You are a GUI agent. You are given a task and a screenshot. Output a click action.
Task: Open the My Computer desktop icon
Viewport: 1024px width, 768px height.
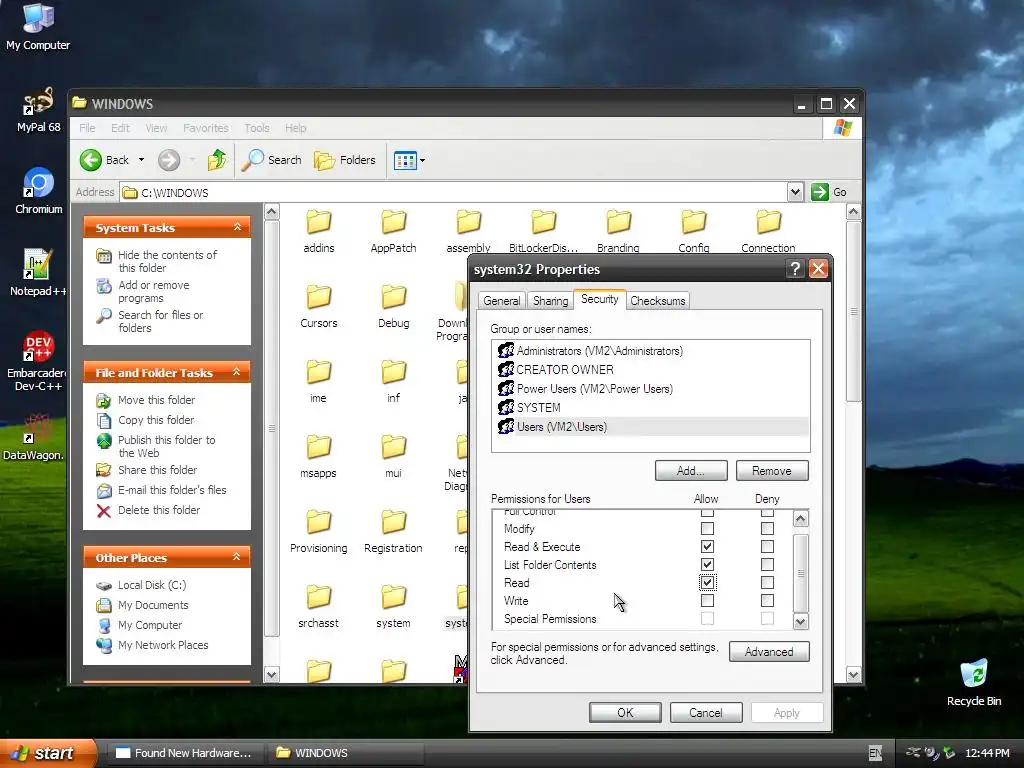tap(38, 26)
